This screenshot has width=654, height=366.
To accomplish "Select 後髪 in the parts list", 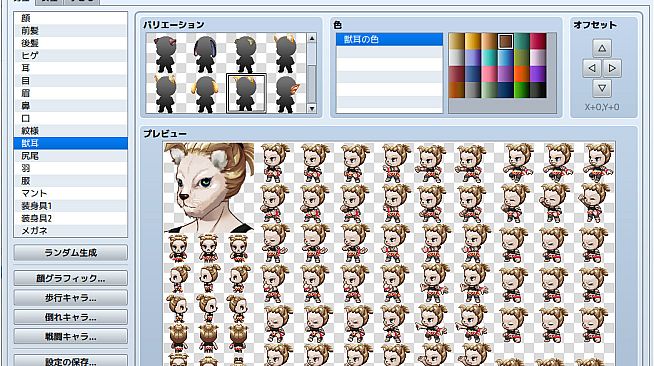I will coord(70,43).
